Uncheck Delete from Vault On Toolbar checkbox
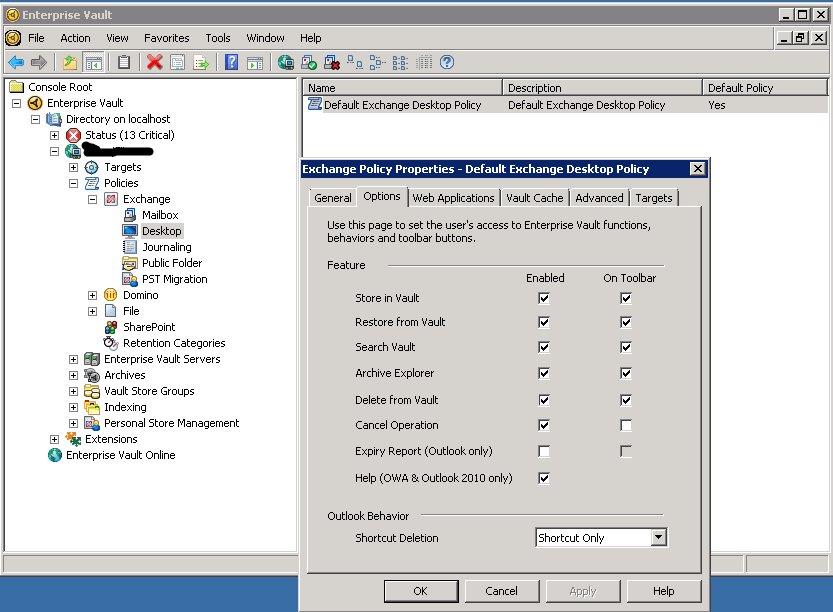Image resolution: width=833 pixels, height=612 pixels. [626, 400]
